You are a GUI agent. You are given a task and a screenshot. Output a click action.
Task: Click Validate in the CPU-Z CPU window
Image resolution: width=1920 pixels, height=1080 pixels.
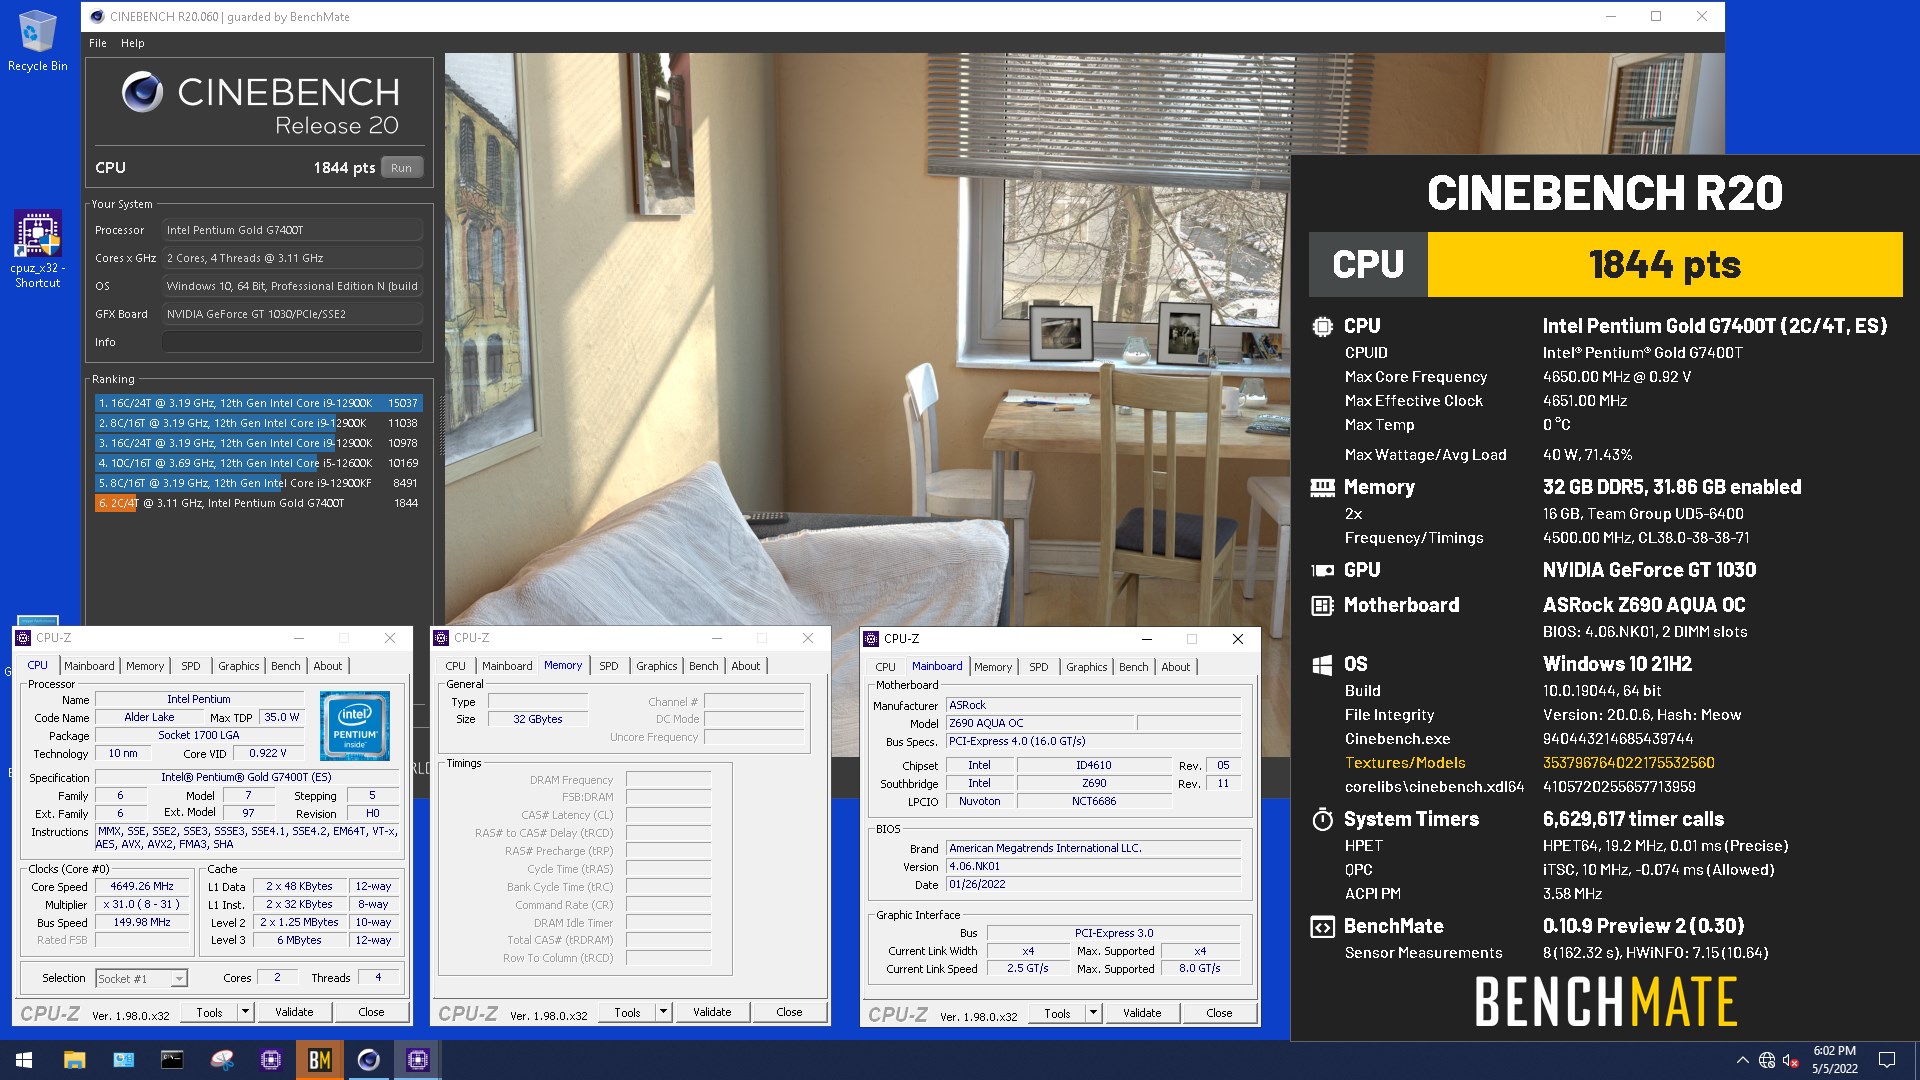(294, 1012)
